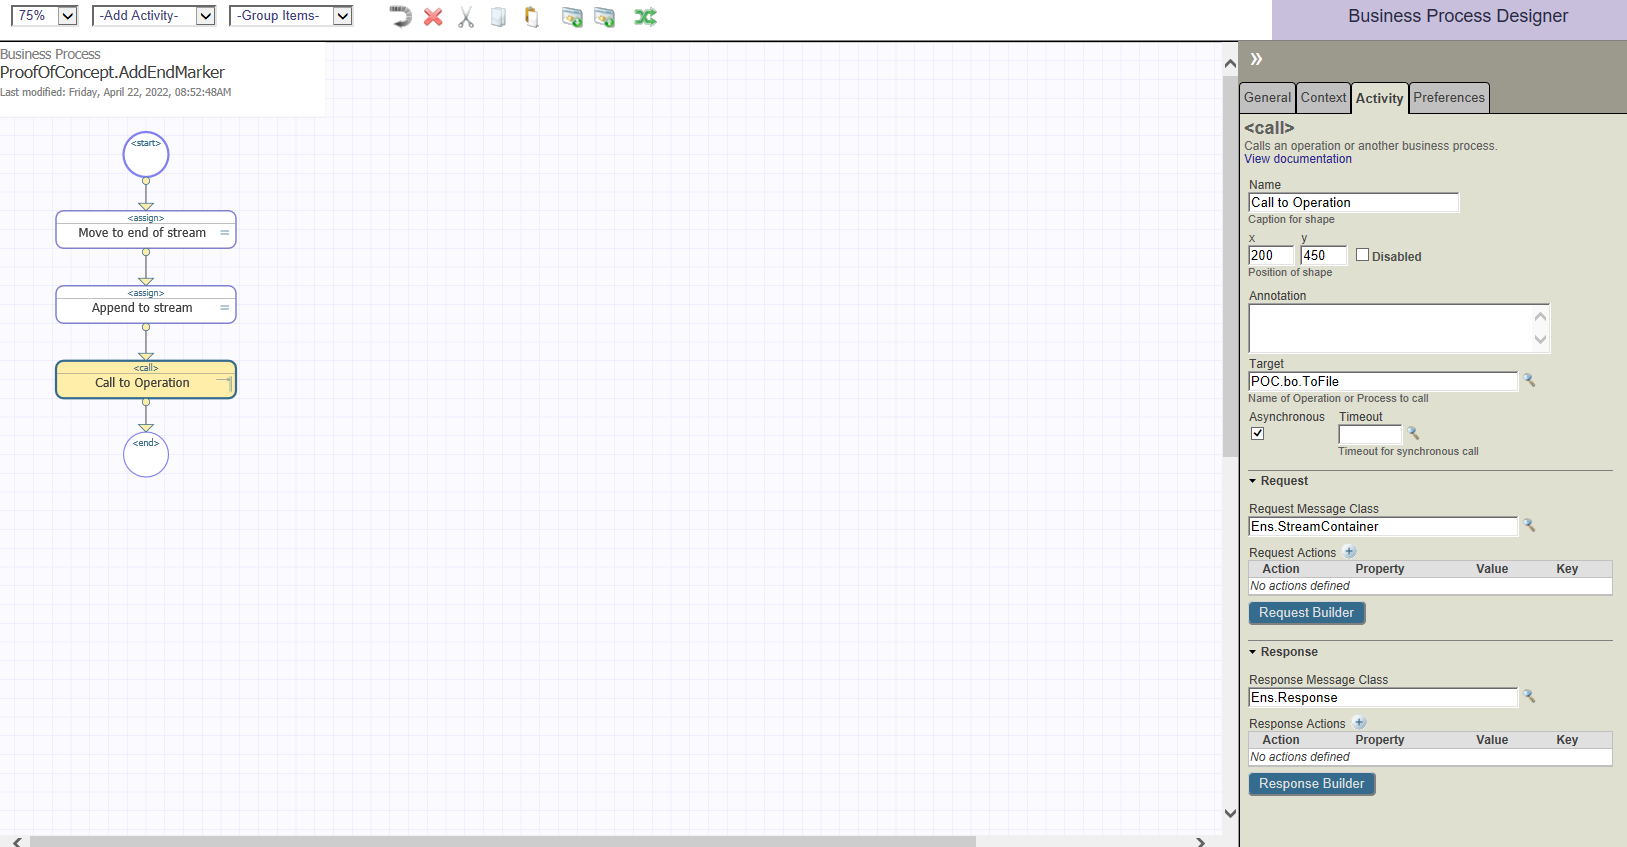Click handle icon on Move to end of stream
This screenshot has height=847, width=1627.
coord(225,233)
